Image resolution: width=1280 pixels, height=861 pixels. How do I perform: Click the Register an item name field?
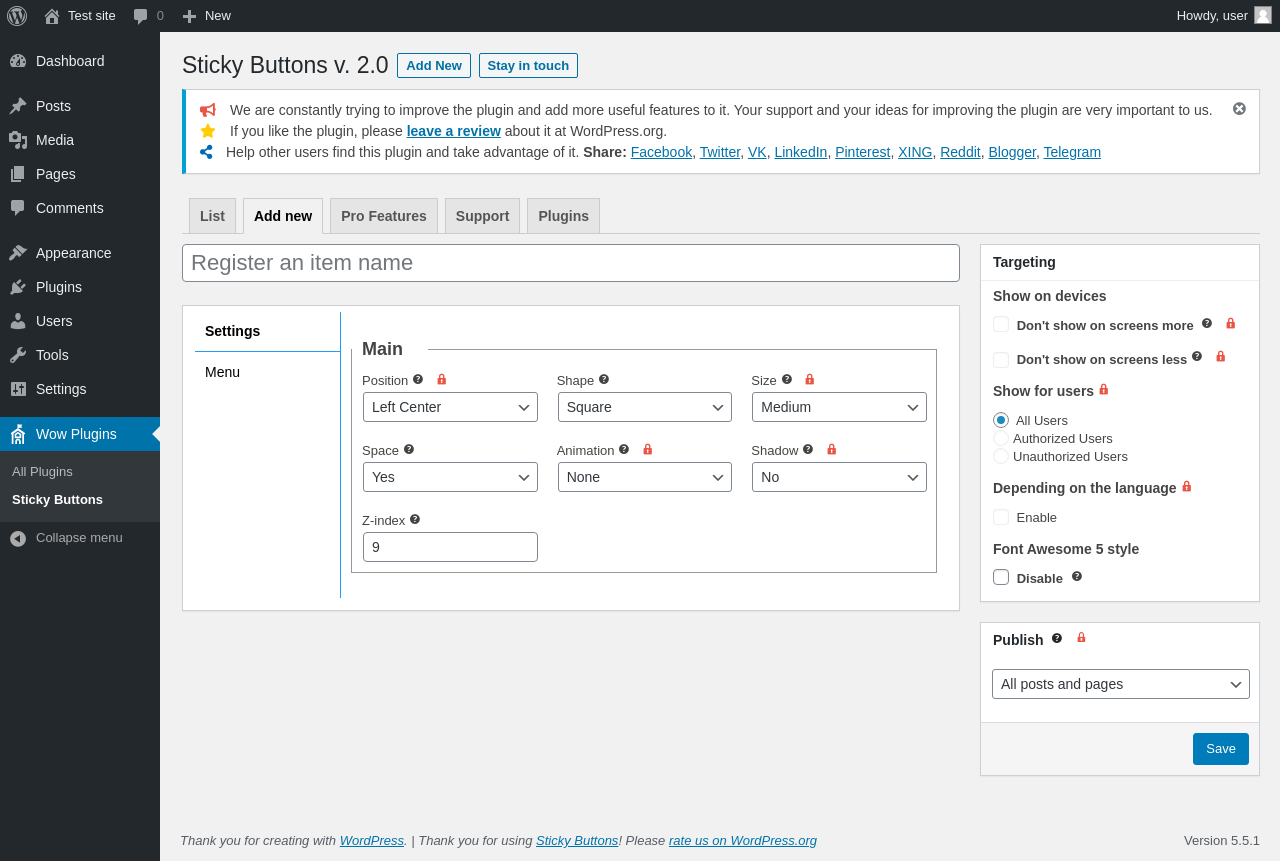[x=571, y=263]
